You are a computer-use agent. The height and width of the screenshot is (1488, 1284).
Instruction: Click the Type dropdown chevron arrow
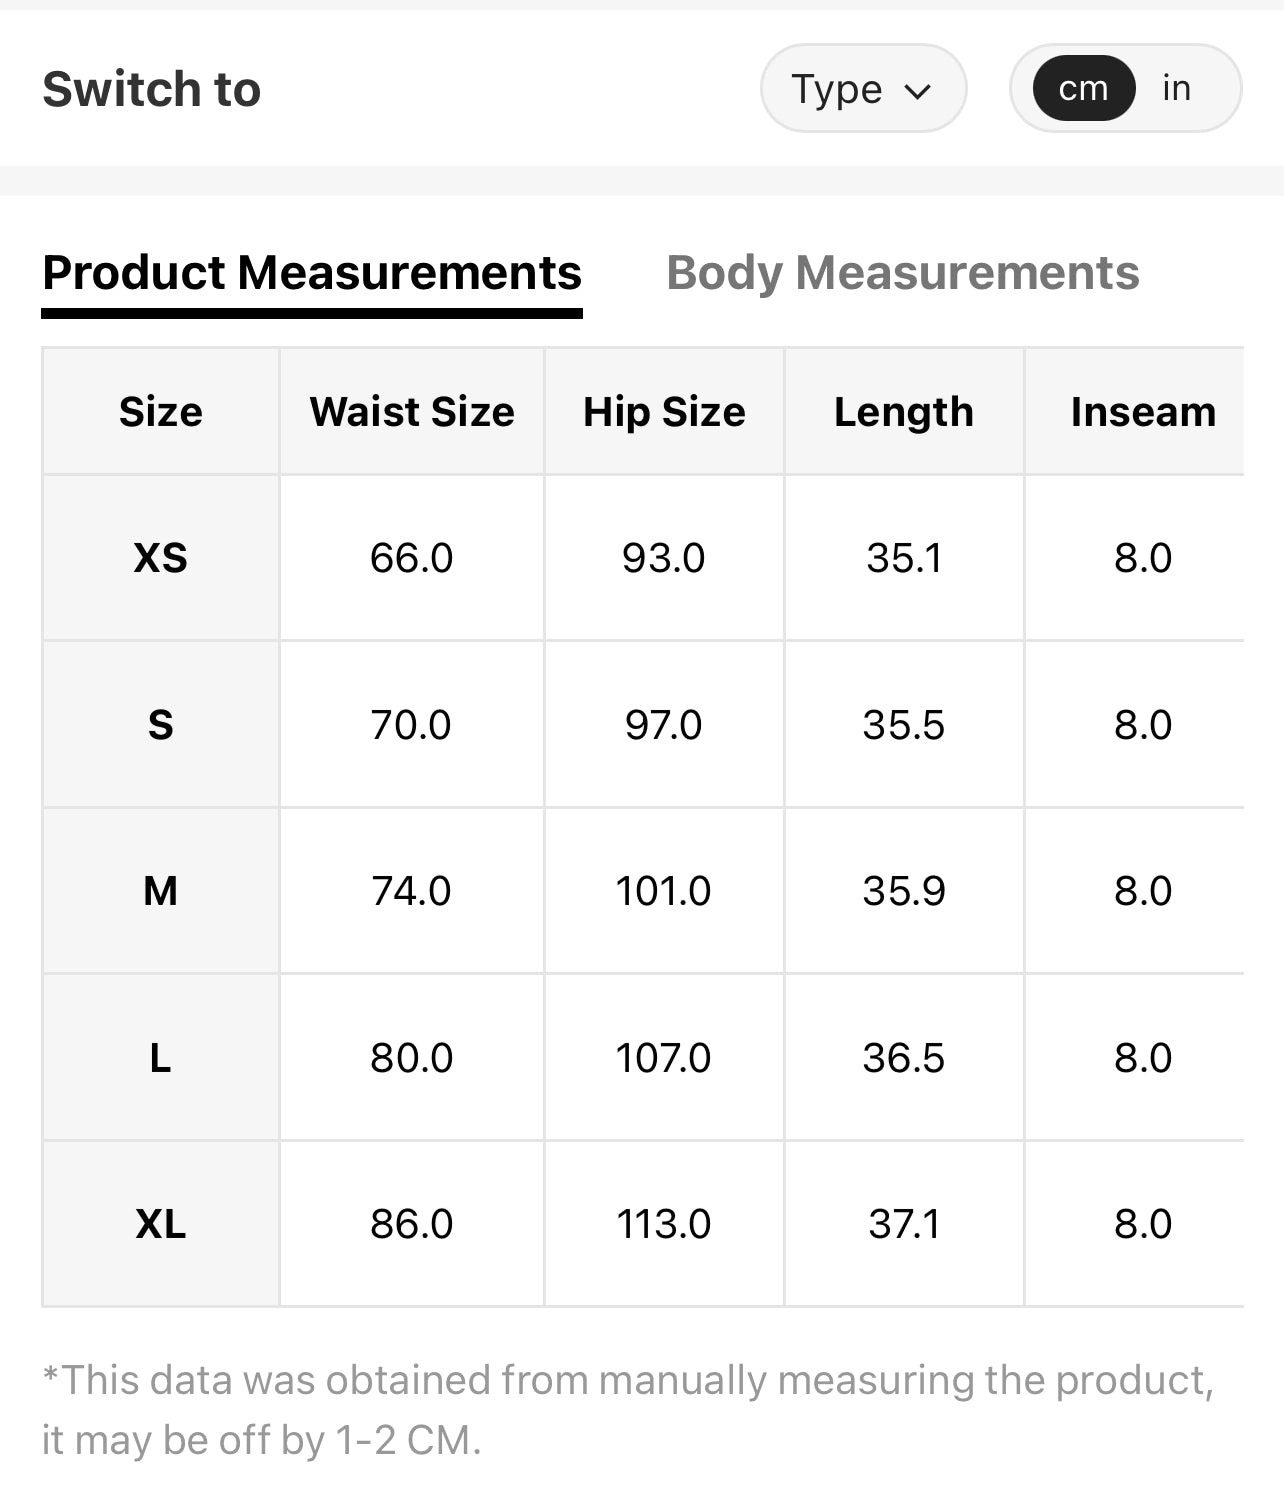[917, 91]
